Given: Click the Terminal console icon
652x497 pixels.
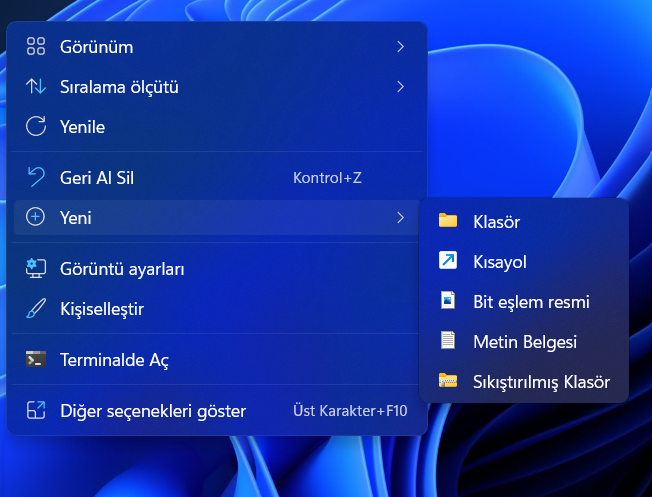Looking at the screenshot, I should [36, 359].
